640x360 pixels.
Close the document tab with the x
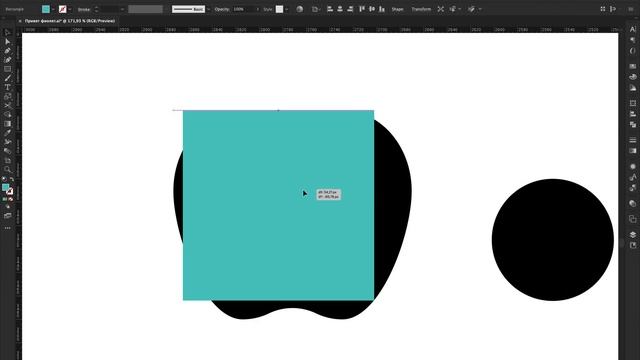tap(20, 21)
